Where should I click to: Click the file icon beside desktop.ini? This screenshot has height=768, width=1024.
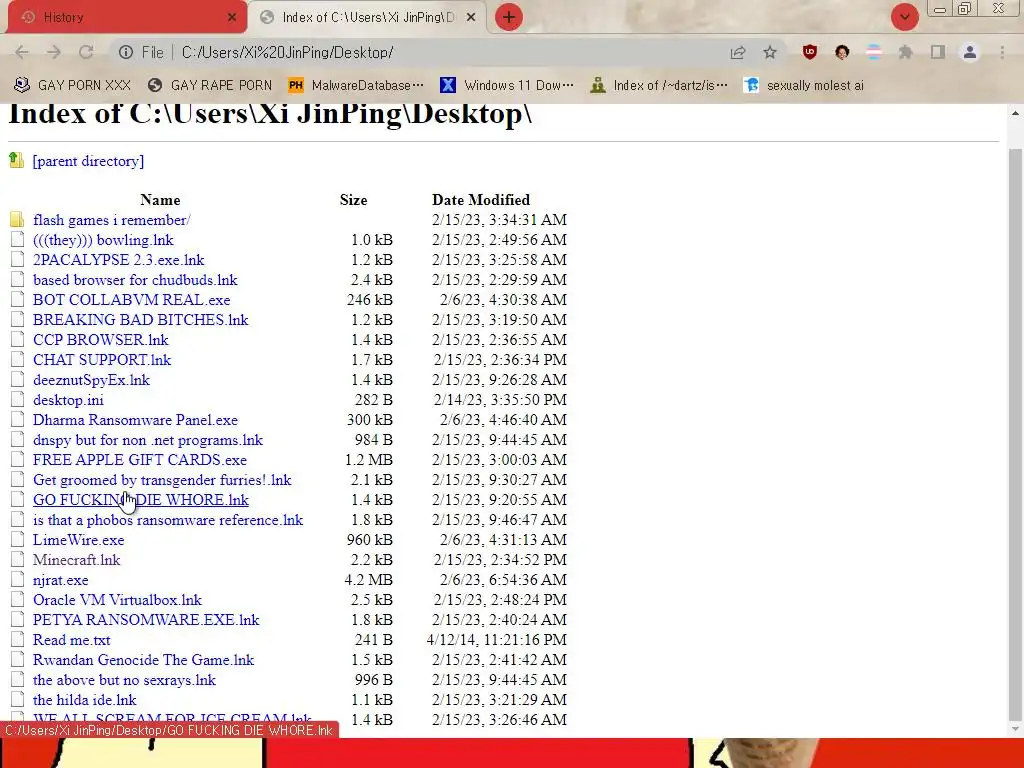click(17, 399)
